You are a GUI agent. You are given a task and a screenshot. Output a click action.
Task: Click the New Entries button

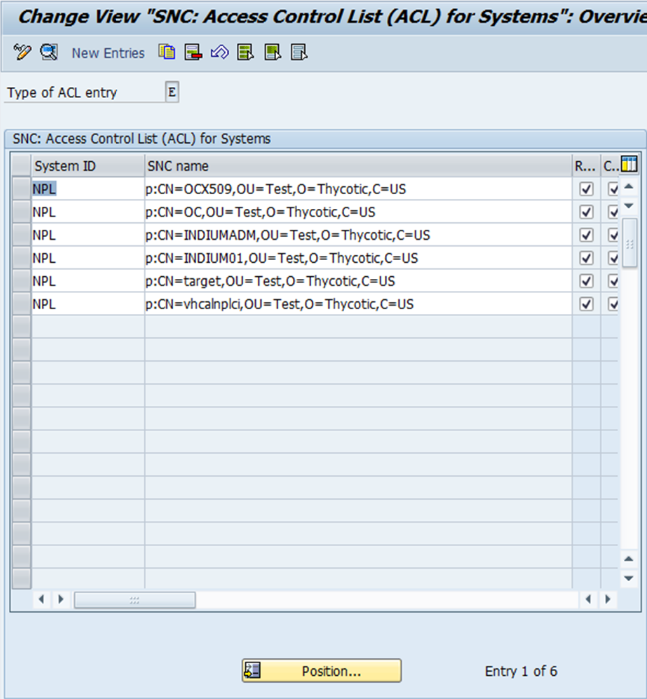pyautogui.click(x=108, y=53)
